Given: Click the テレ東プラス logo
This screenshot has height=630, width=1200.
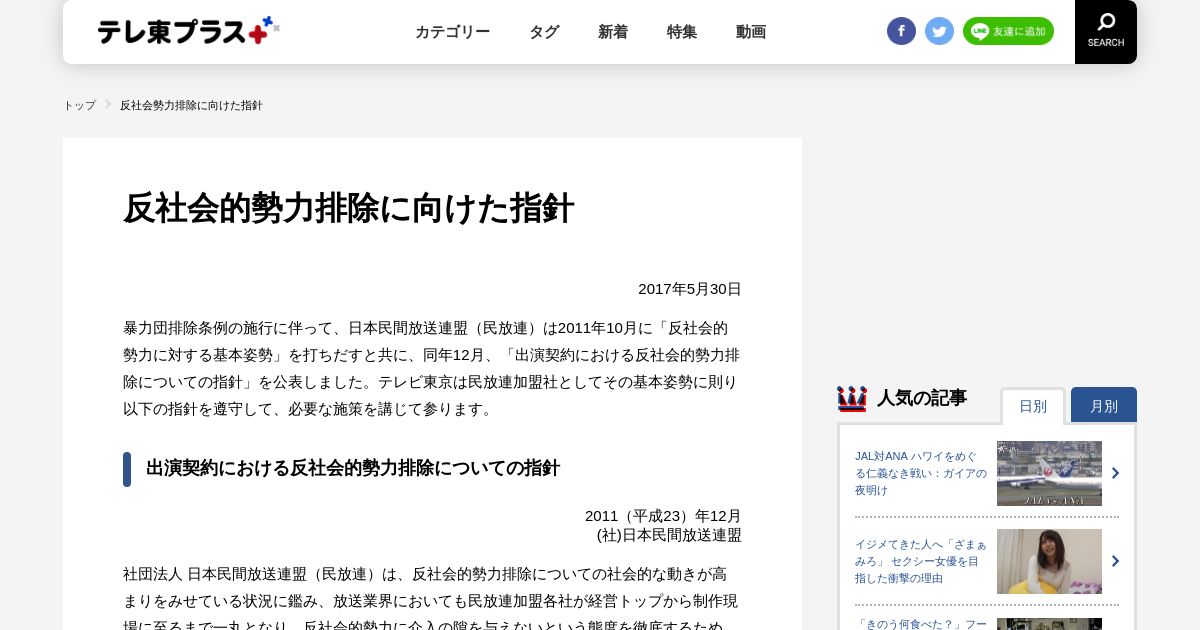Looking at the screenshot, I should click(x=188, y=31).
